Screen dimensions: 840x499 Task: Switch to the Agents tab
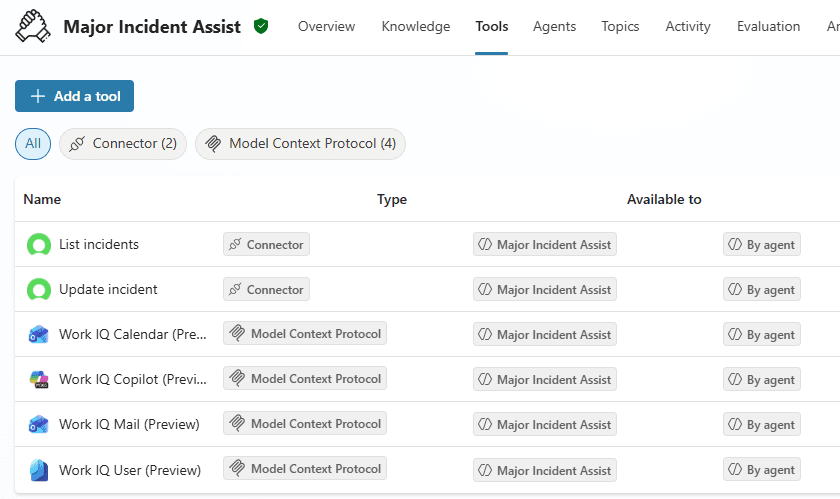click(554, 27)
